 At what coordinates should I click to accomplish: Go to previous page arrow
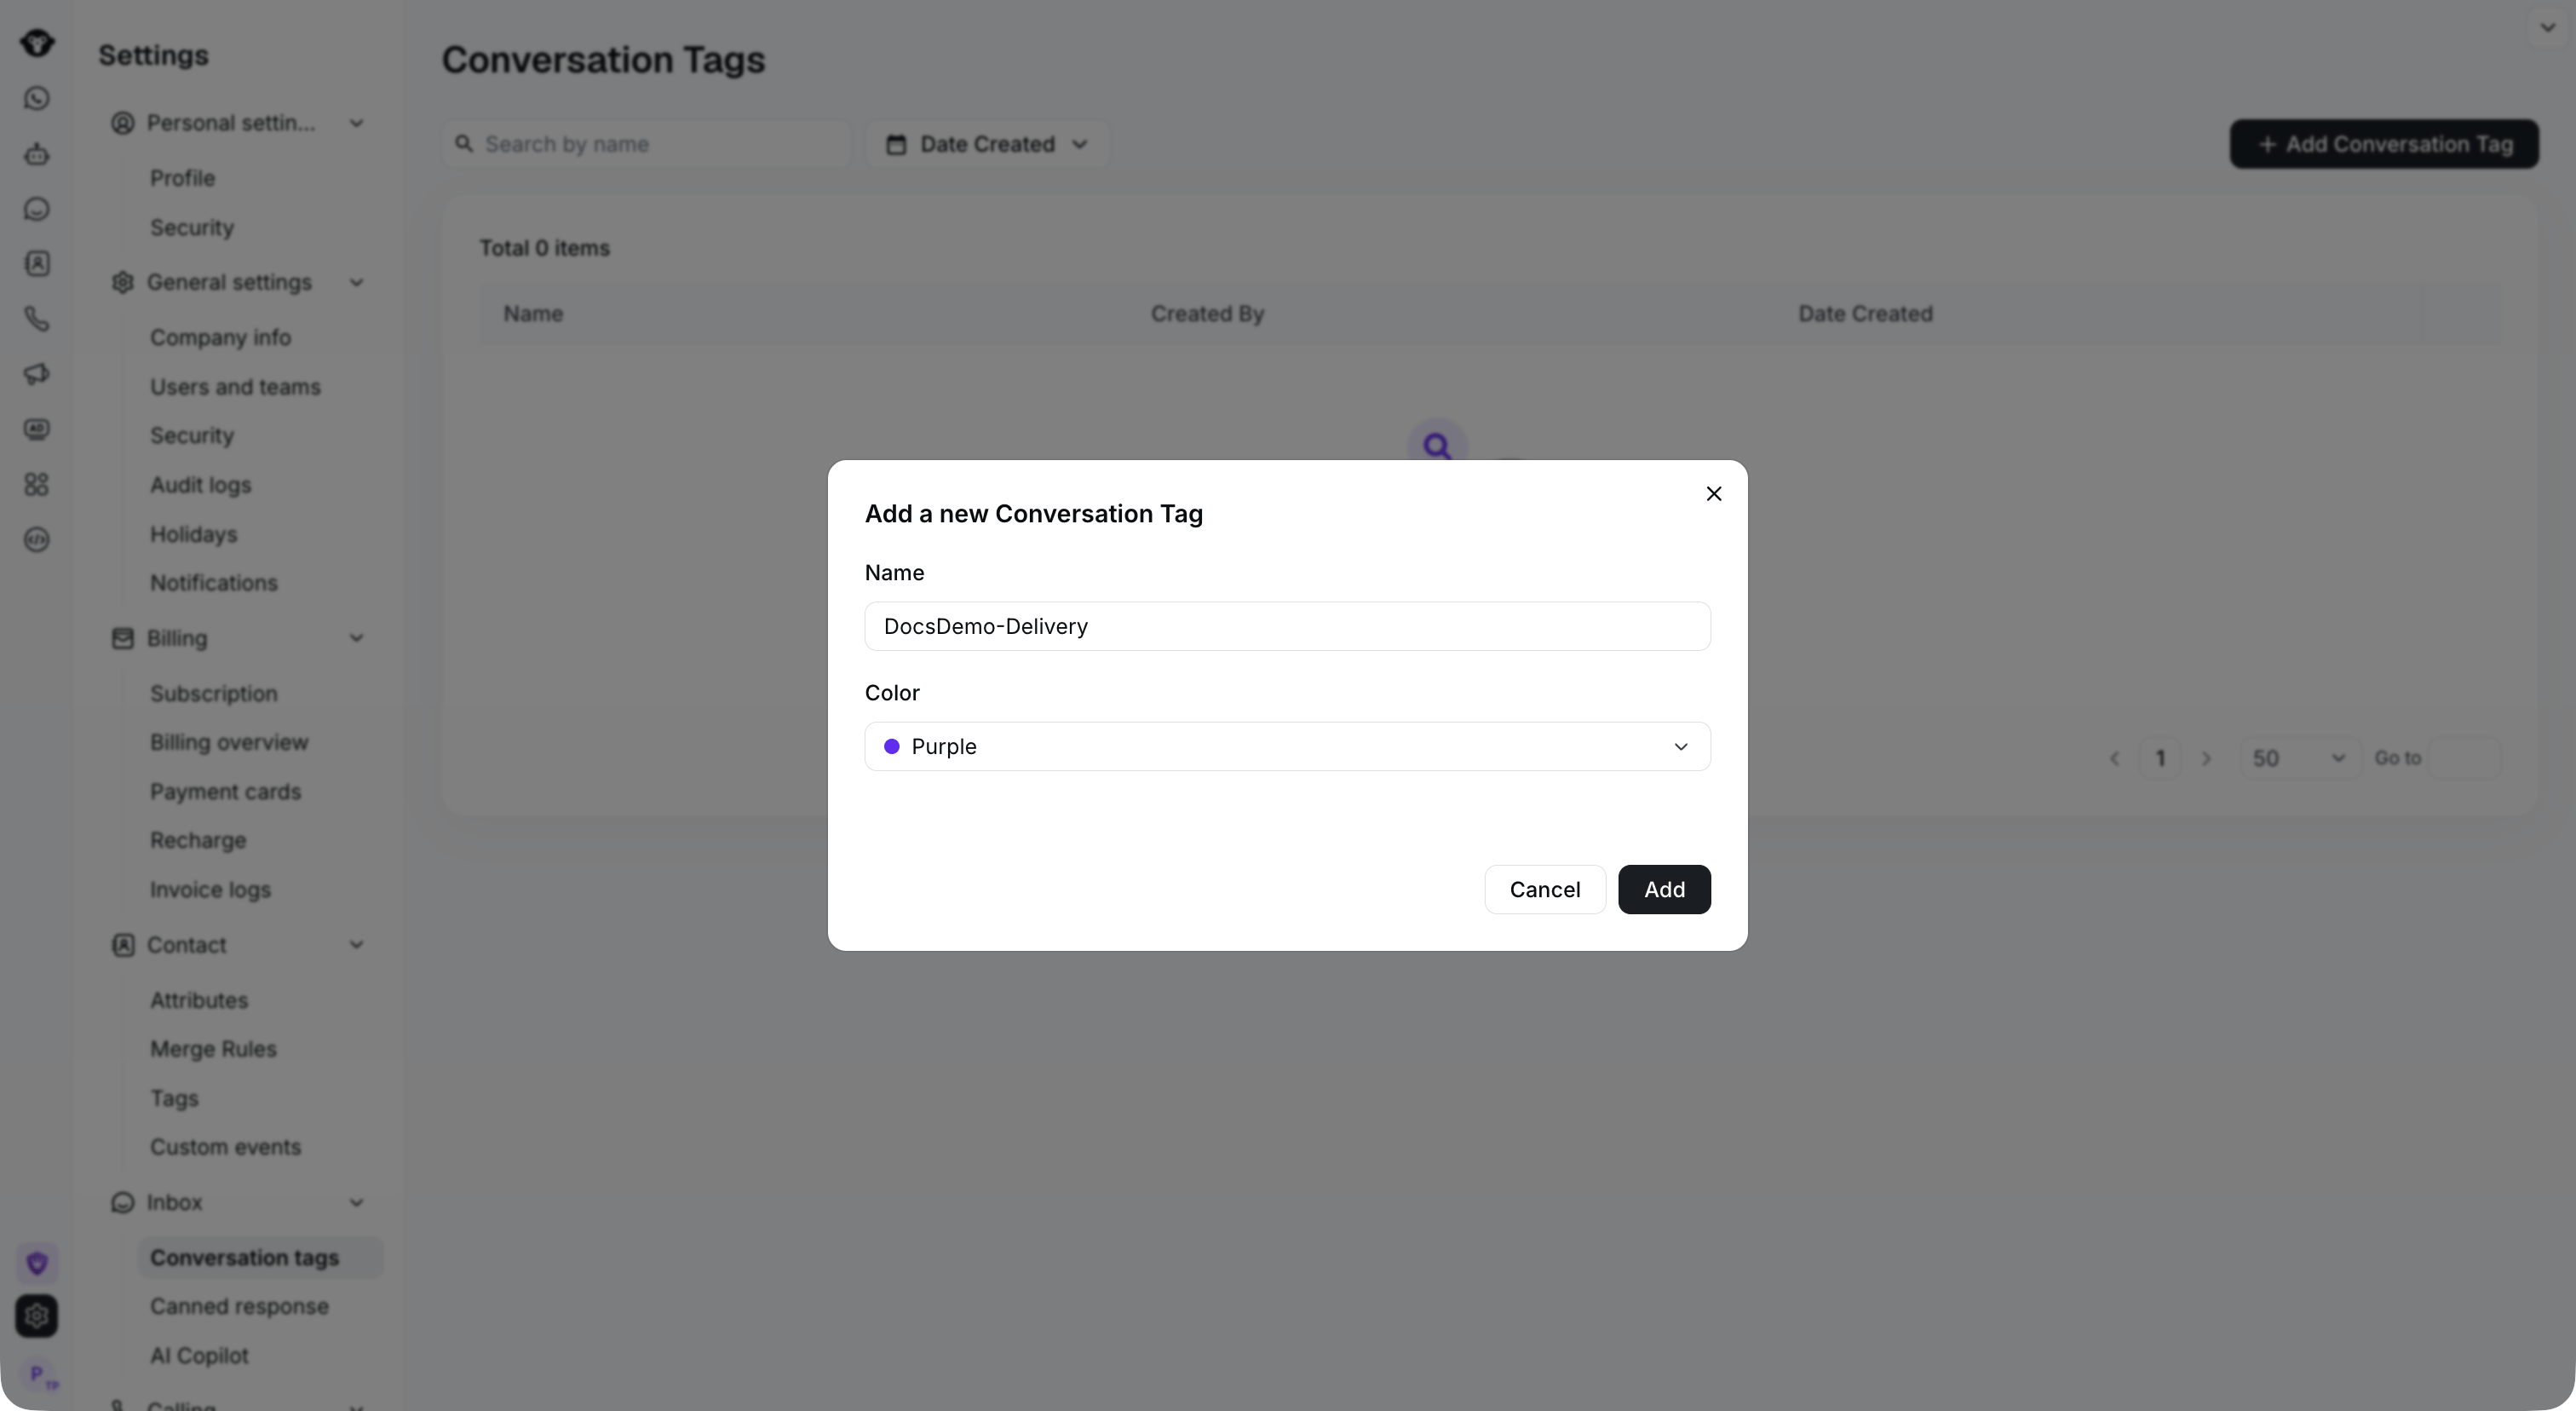2114,758
